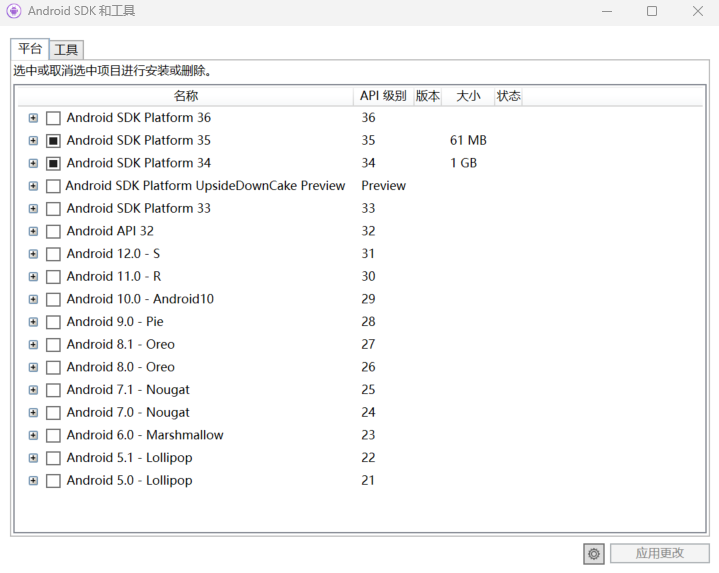Click the 61 MB size value
719x573 pixels.
[468, 140]
